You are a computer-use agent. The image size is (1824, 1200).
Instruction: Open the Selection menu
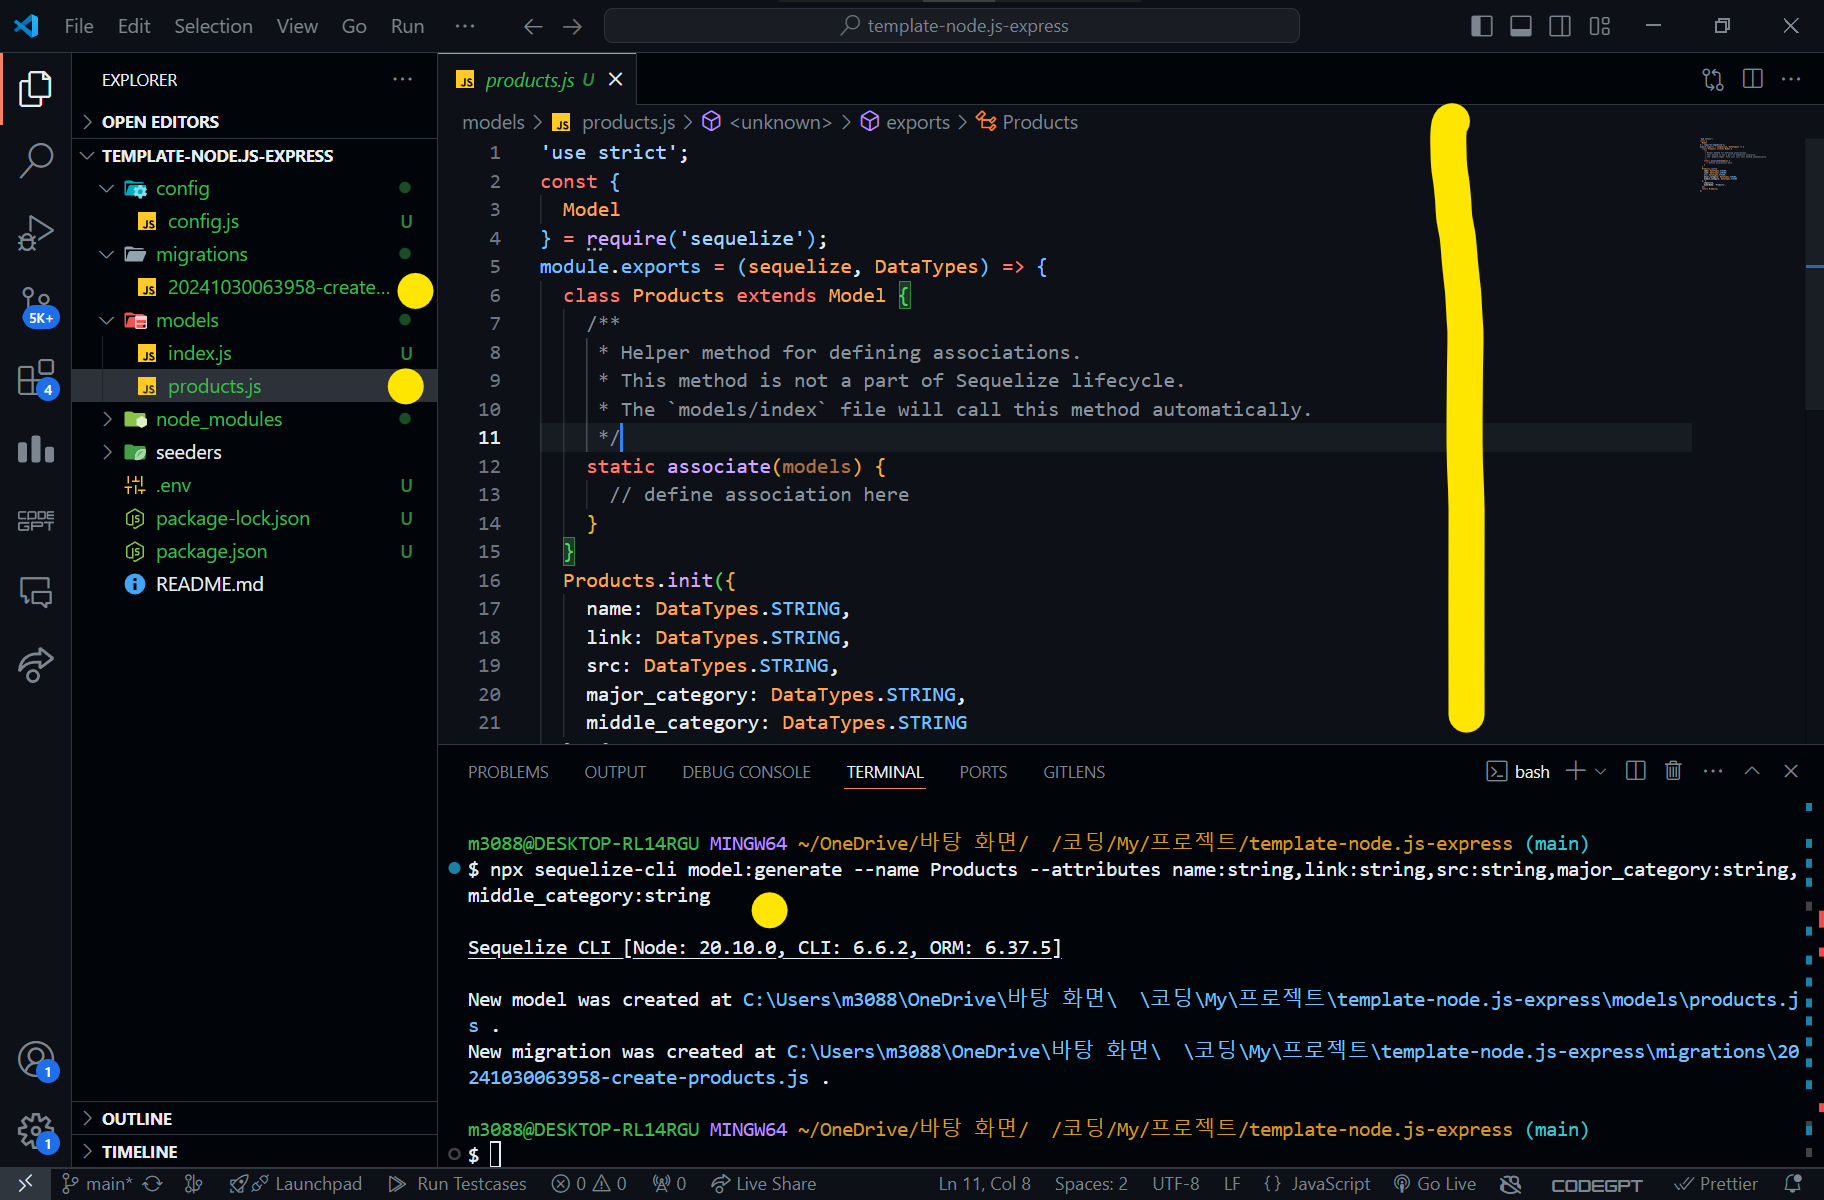coord(213,26)
